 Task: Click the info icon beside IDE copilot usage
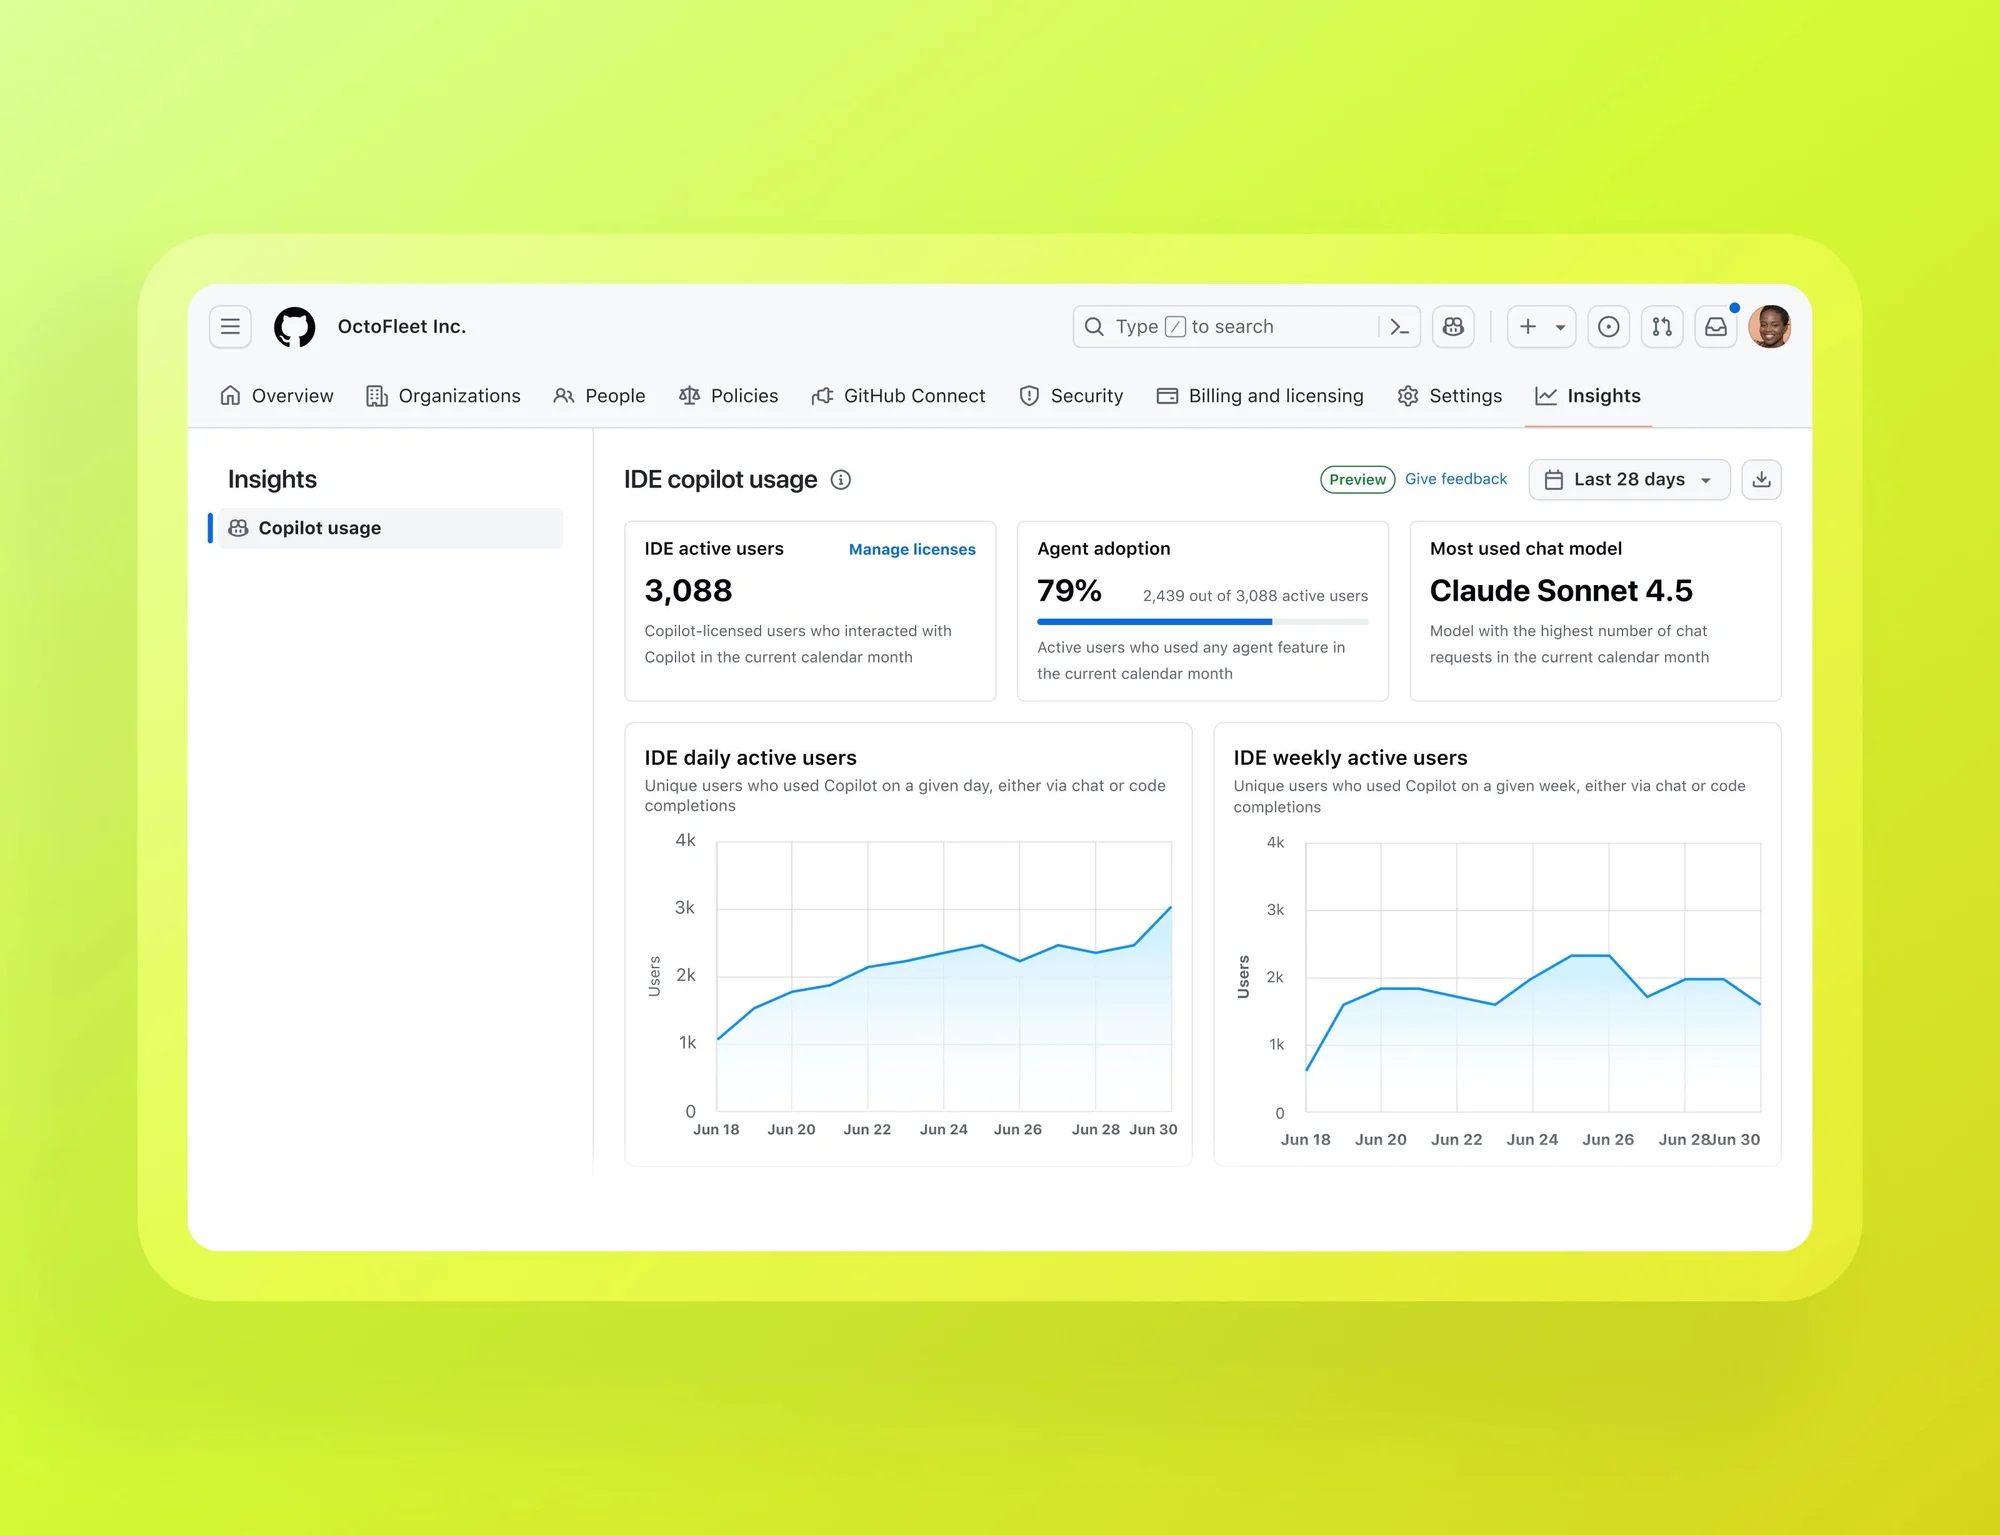[x=841, y=480]
